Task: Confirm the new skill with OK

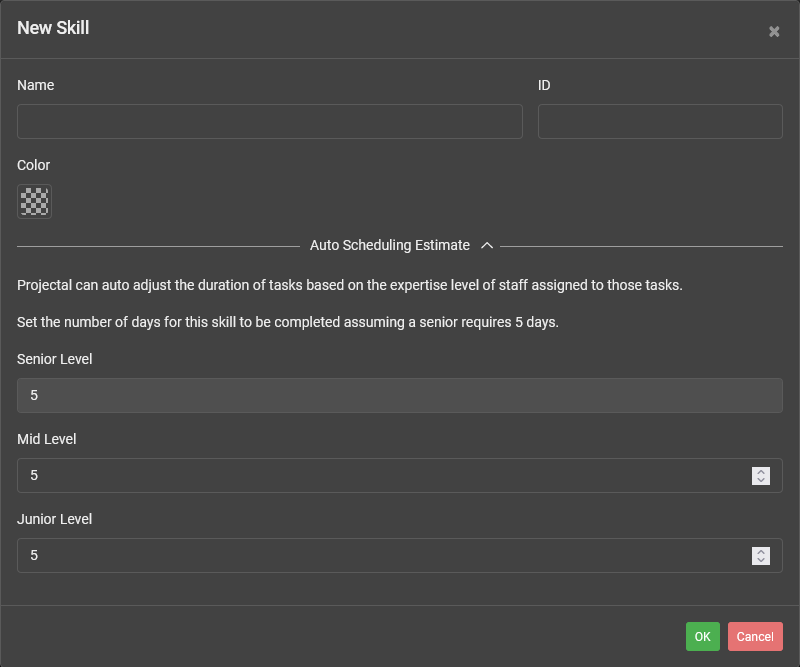Action: point(702,636)
